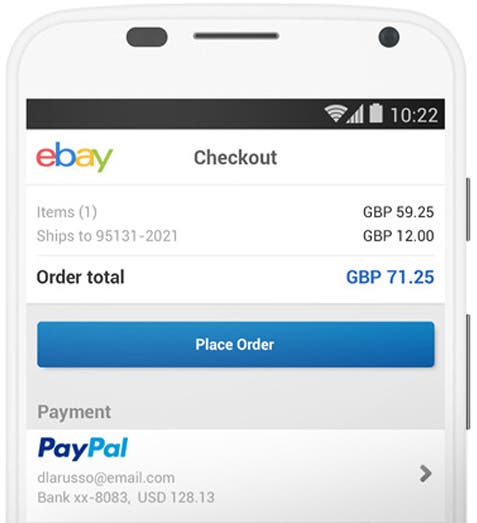This screenshot has height=523, width=477.
Task: Tap the Order total label
Action: [x=80, y=277]
